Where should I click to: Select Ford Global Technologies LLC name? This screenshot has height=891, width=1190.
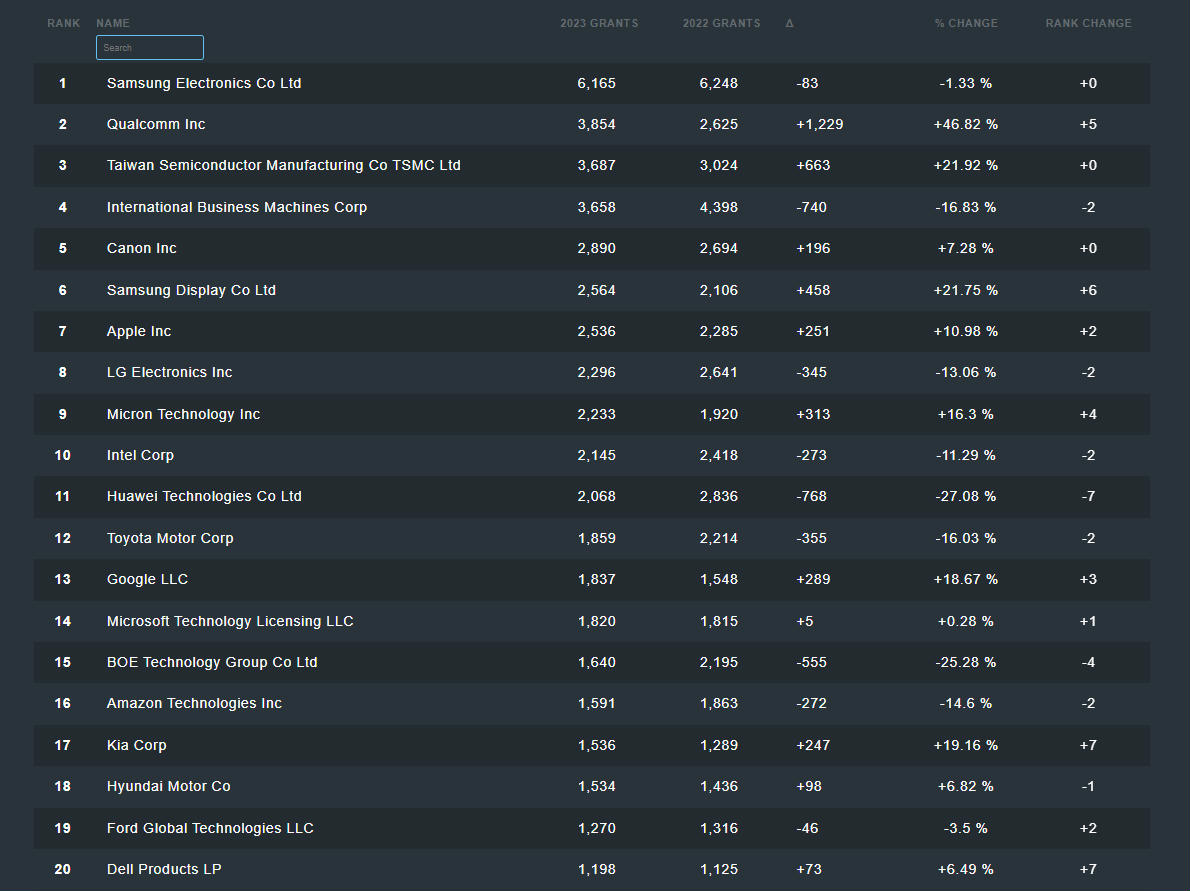tap(210, 828)
